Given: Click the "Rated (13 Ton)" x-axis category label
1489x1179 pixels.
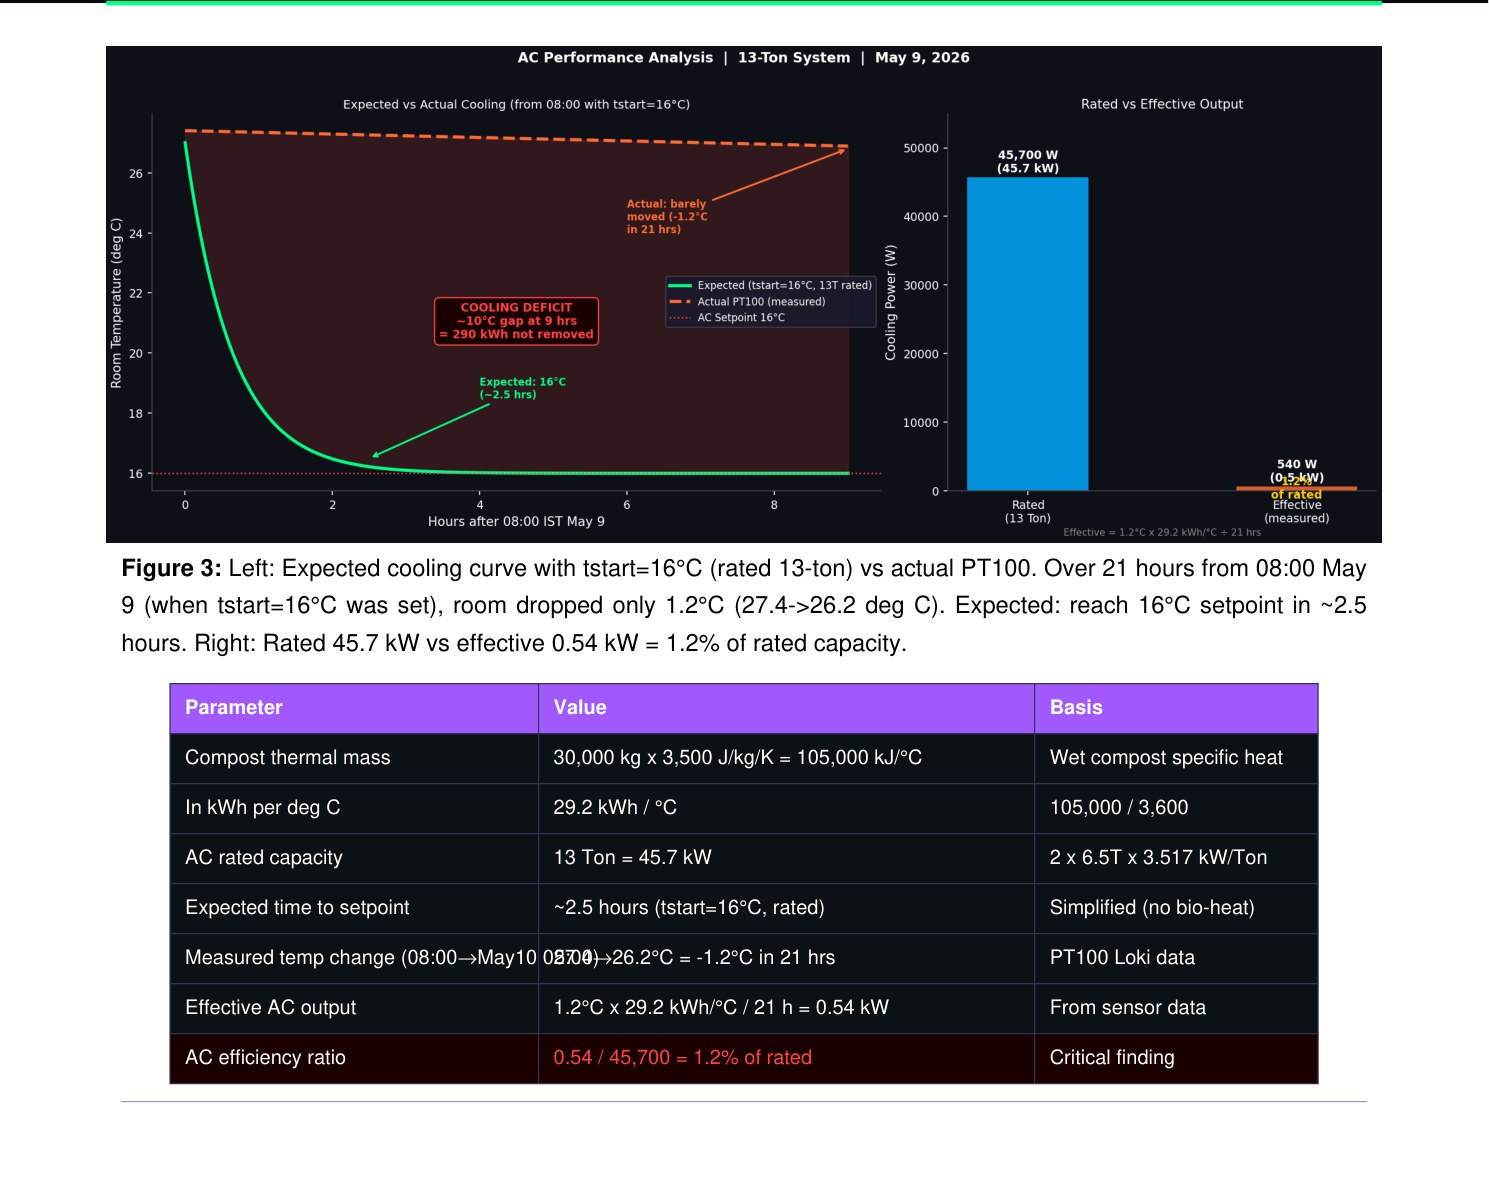Looking at the screenshot, I should click(1027, 511).
